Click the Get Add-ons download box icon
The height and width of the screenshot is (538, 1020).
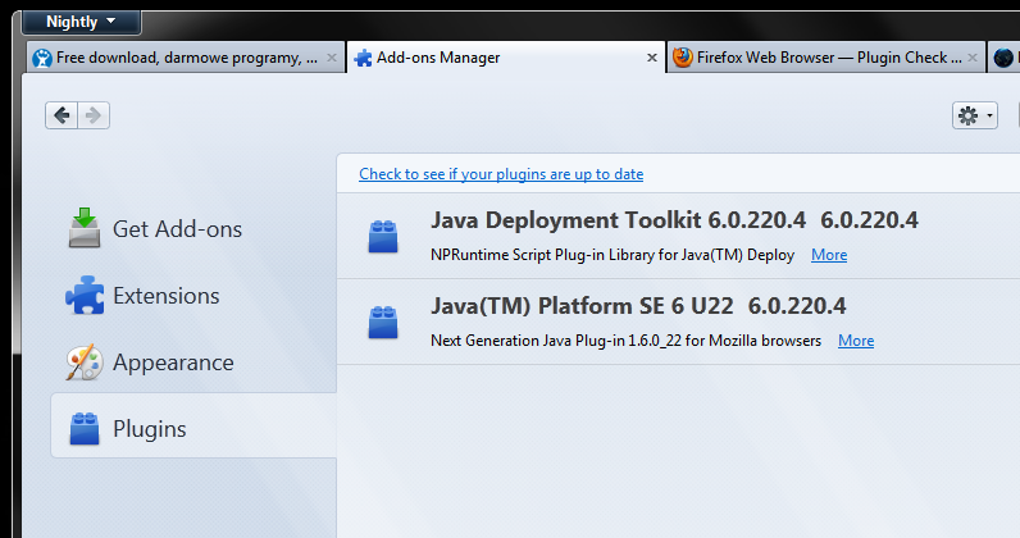tap(85, 228)
